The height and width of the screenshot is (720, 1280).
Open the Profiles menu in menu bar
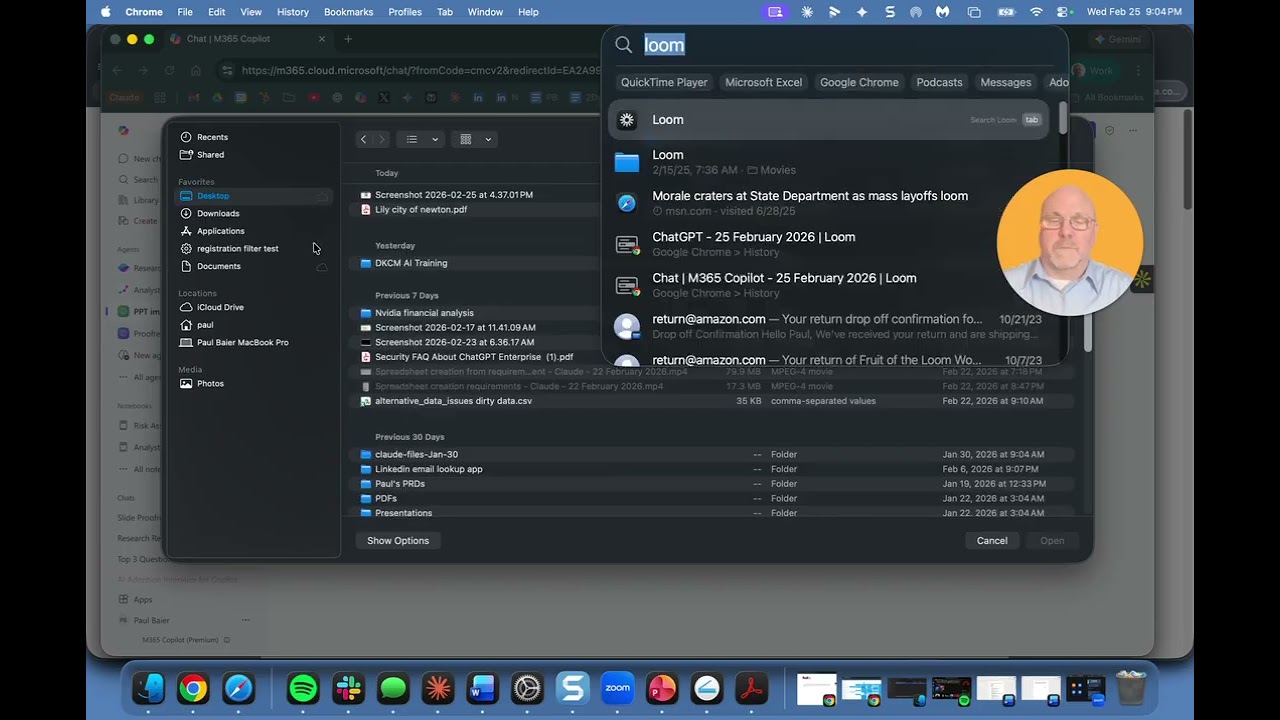405,12
